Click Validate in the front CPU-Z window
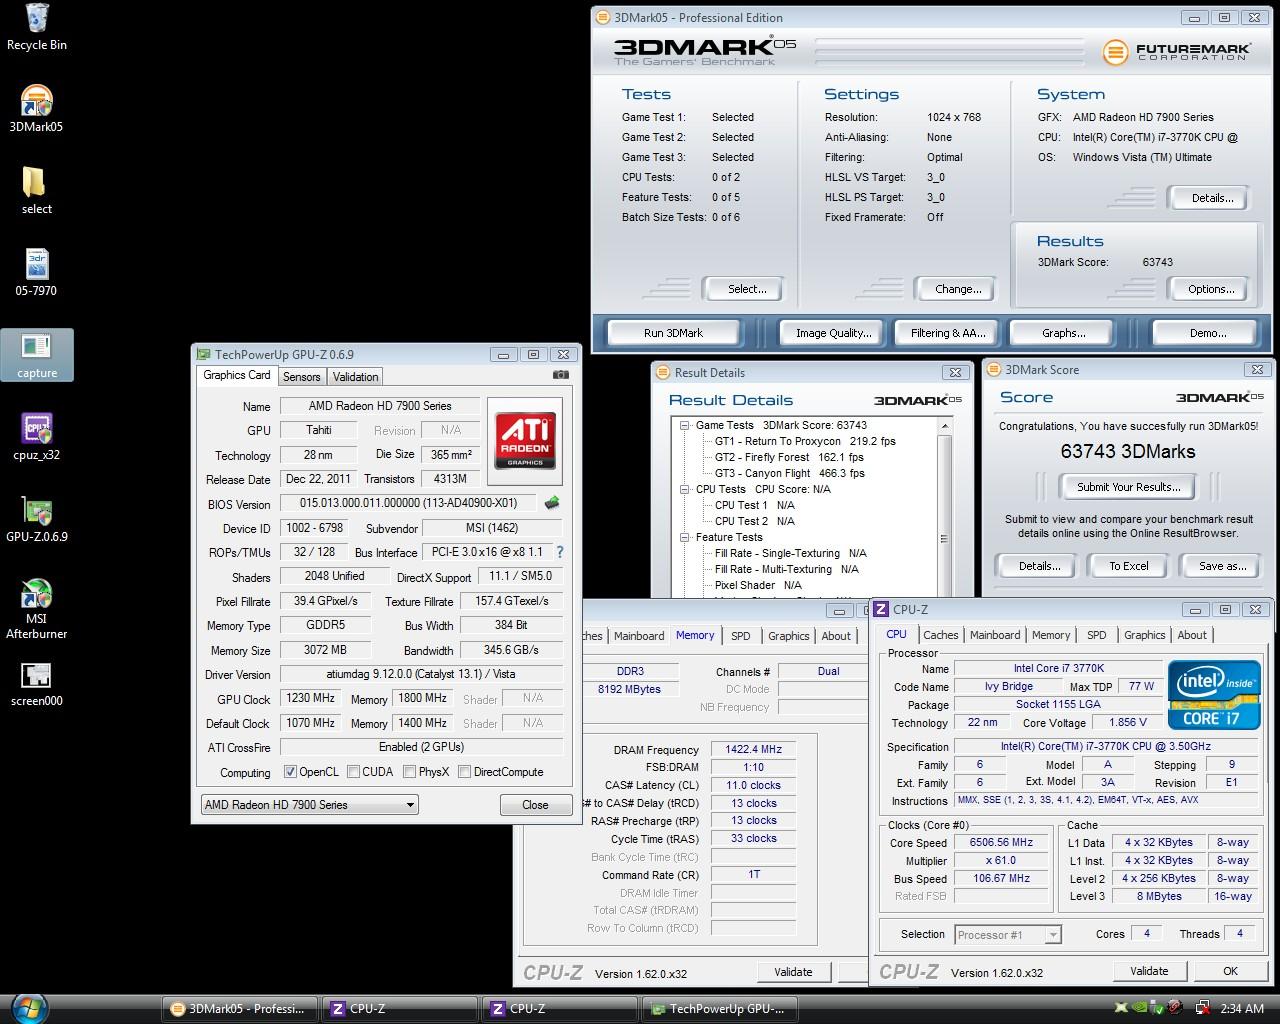1280x1024 pixels. [x=1149, y=971]
